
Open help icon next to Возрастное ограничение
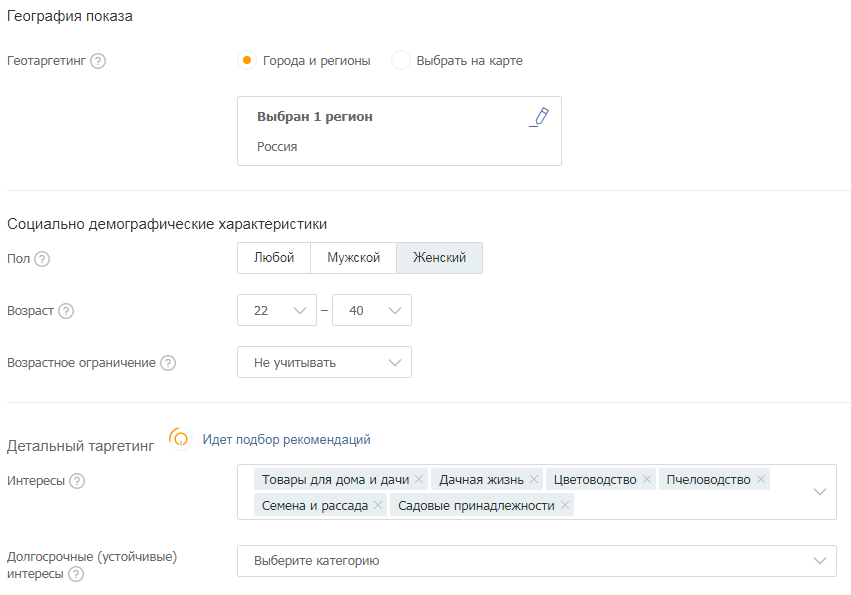[x=168, y=363]
